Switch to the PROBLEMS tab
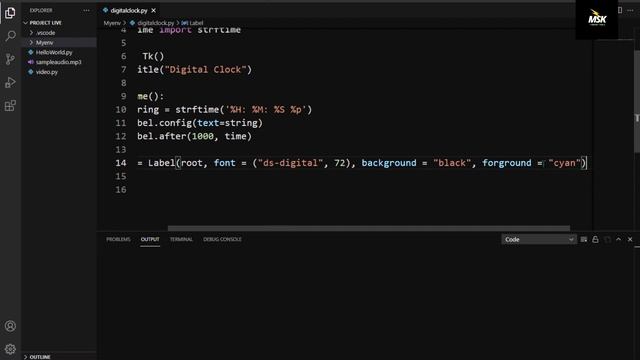Image resolution: width=640 pixels, height=360 pixels. (118, 239)
